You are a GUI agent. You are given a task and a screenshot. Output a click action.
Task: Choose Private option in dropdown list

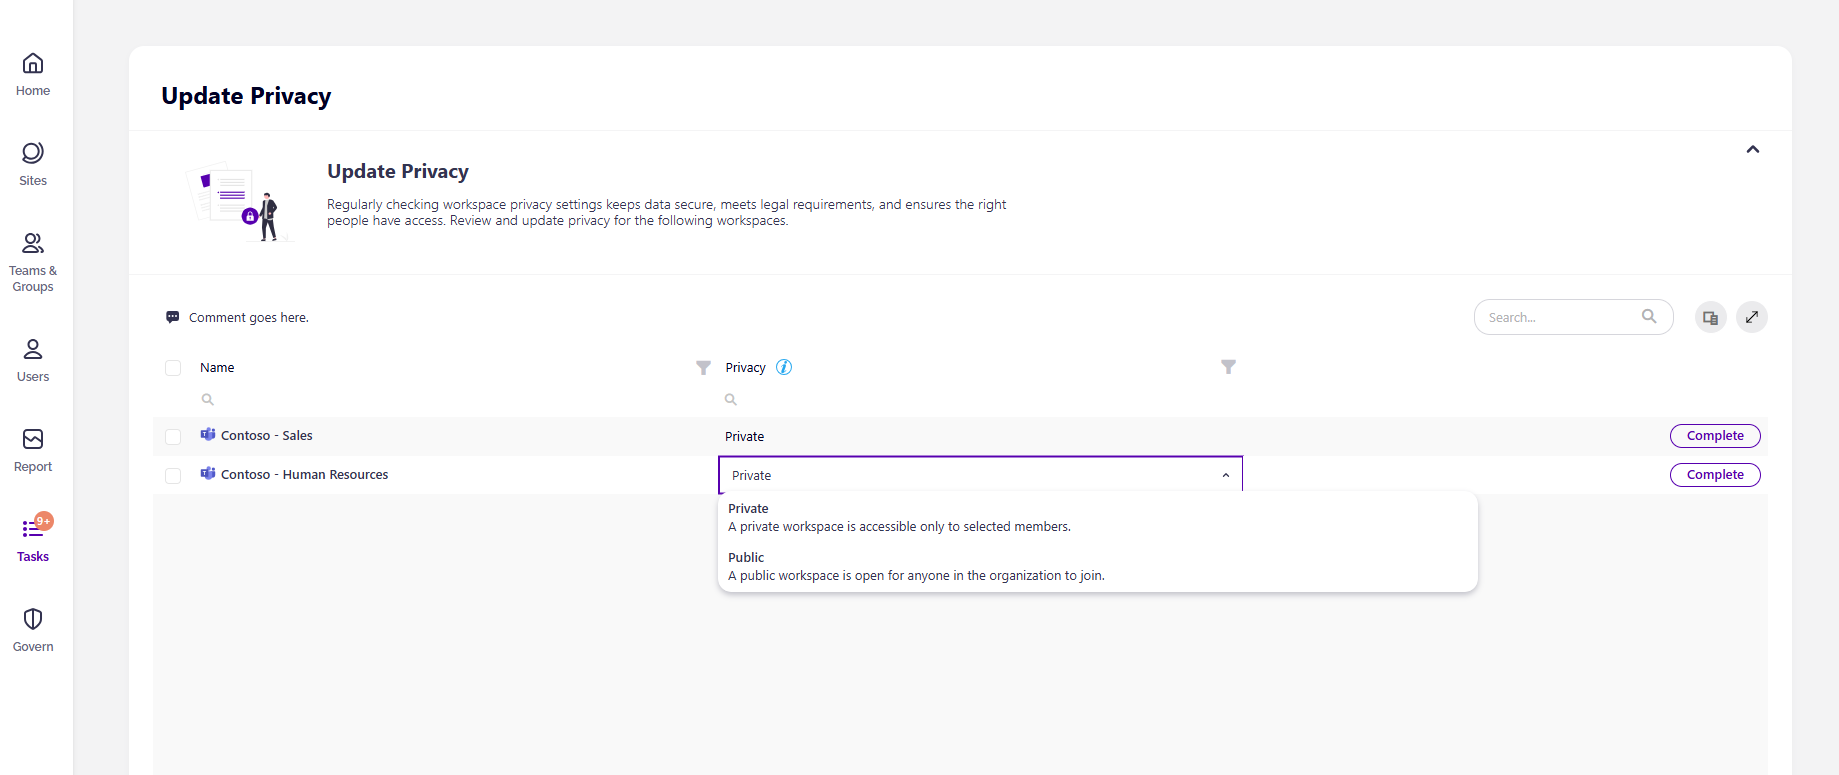1097,517
